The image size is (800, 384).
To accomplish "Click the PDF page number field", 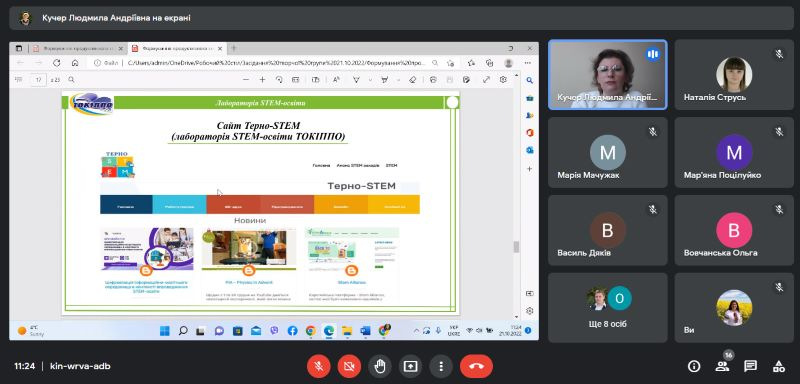I will click(38, 80).
